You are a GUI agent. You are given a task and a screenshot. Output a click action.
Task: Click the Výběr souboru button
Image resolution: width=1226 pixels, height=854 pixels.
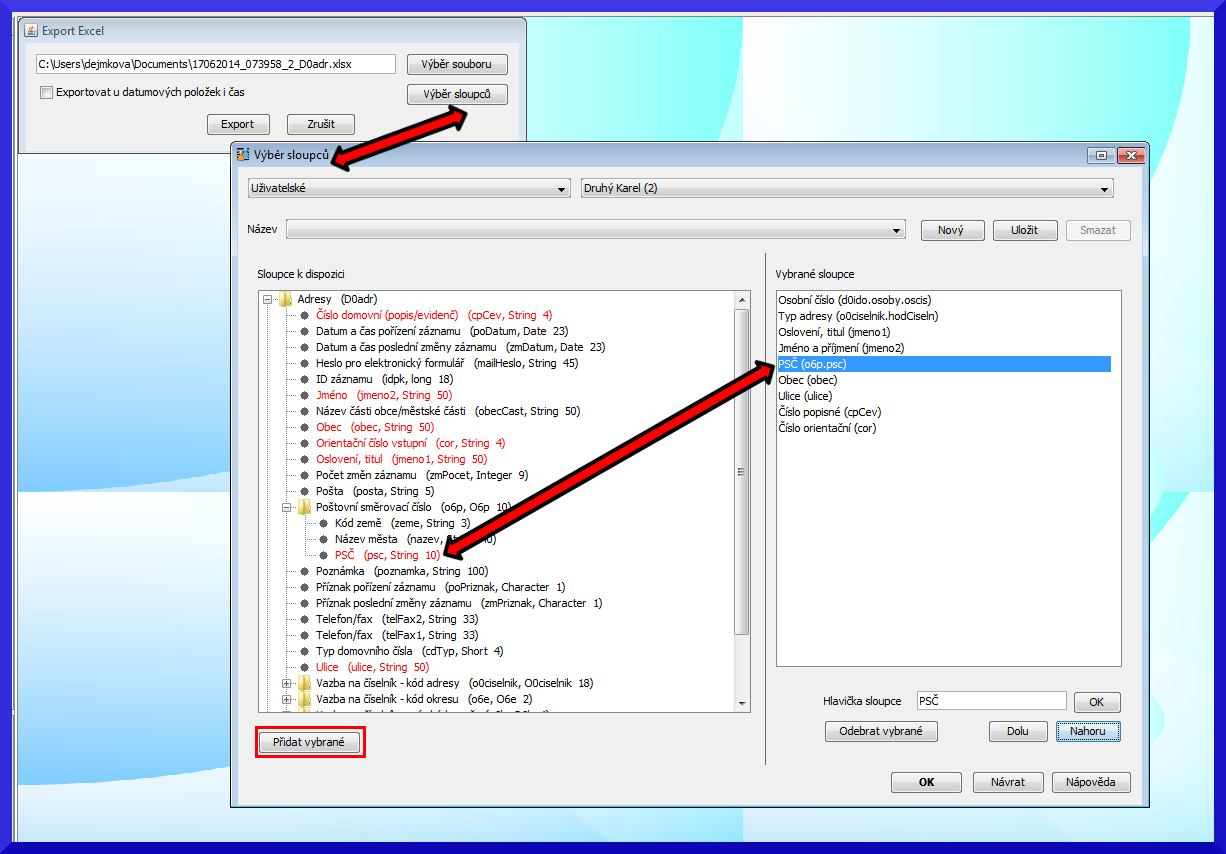457,65
